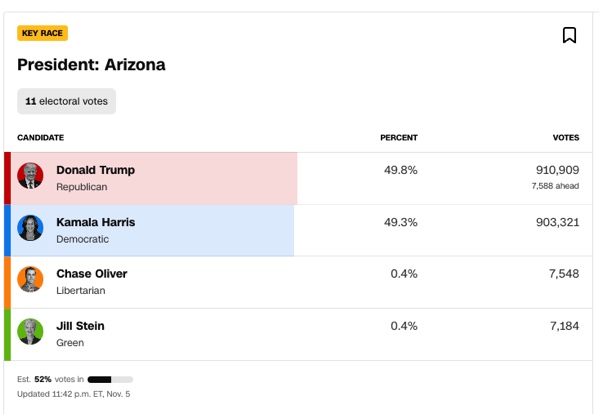The width and height of the screenshot is (599, 414).
Task: Select the Donald Trump candidate name
Action: point(96,170)
